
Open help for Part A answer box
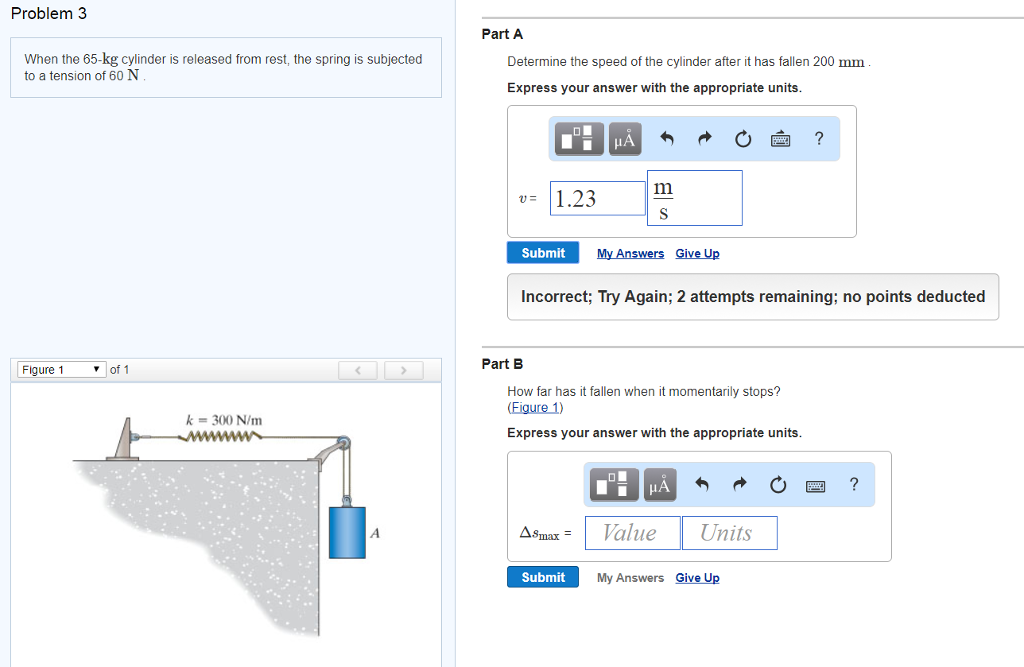[819, 139]
